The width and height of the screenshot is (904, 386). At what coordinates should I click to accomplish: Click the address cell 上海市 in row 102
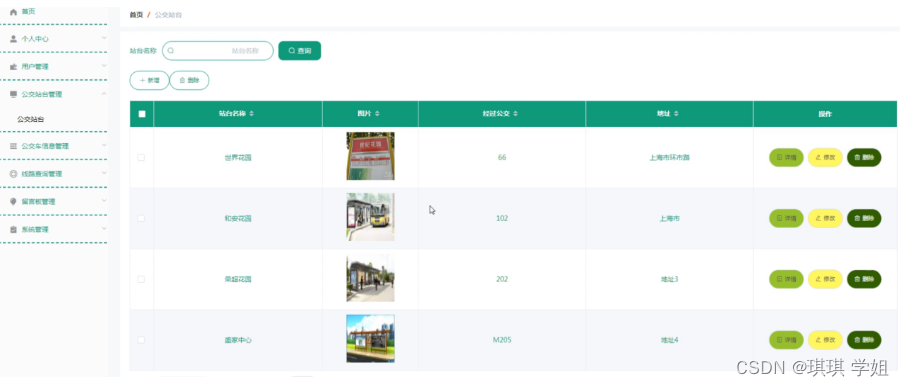coord(669,219)
